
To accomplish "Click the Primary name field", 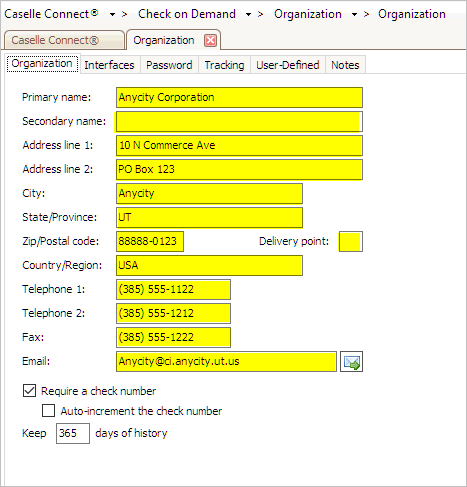I will 239,97.
